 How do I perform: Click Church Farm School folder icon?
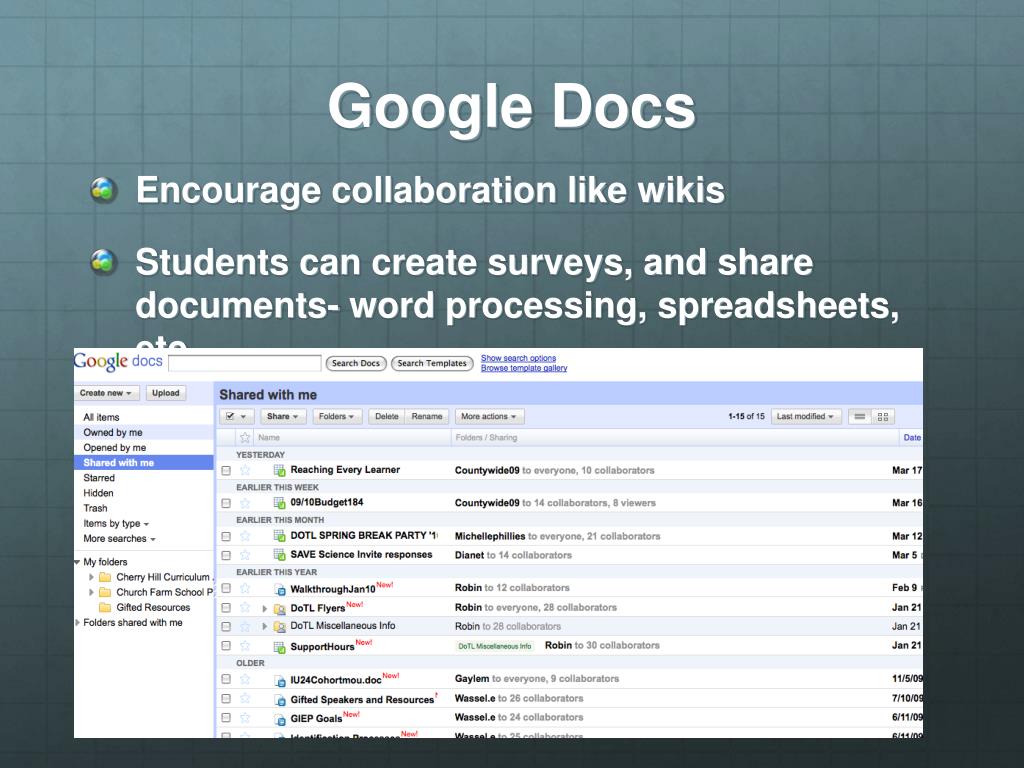coord(104,592)
